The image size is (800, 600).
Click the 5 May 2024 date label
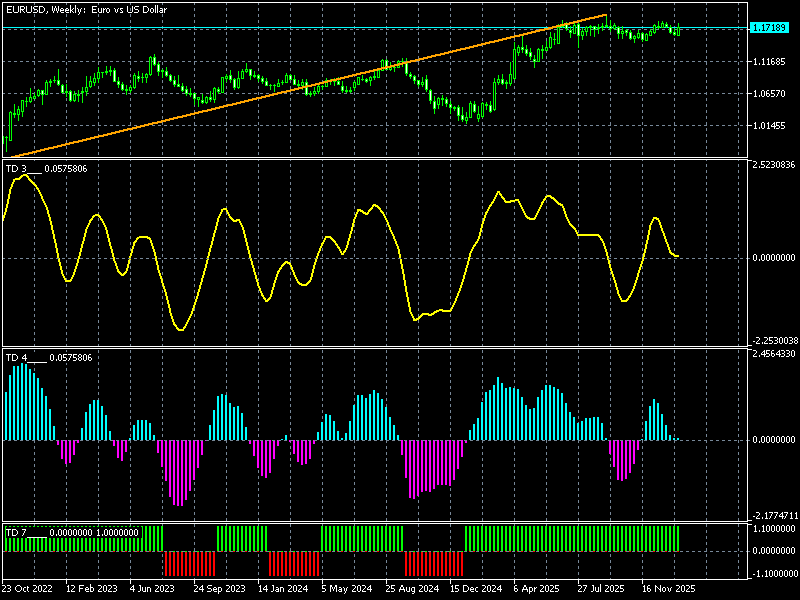(347, 589)
